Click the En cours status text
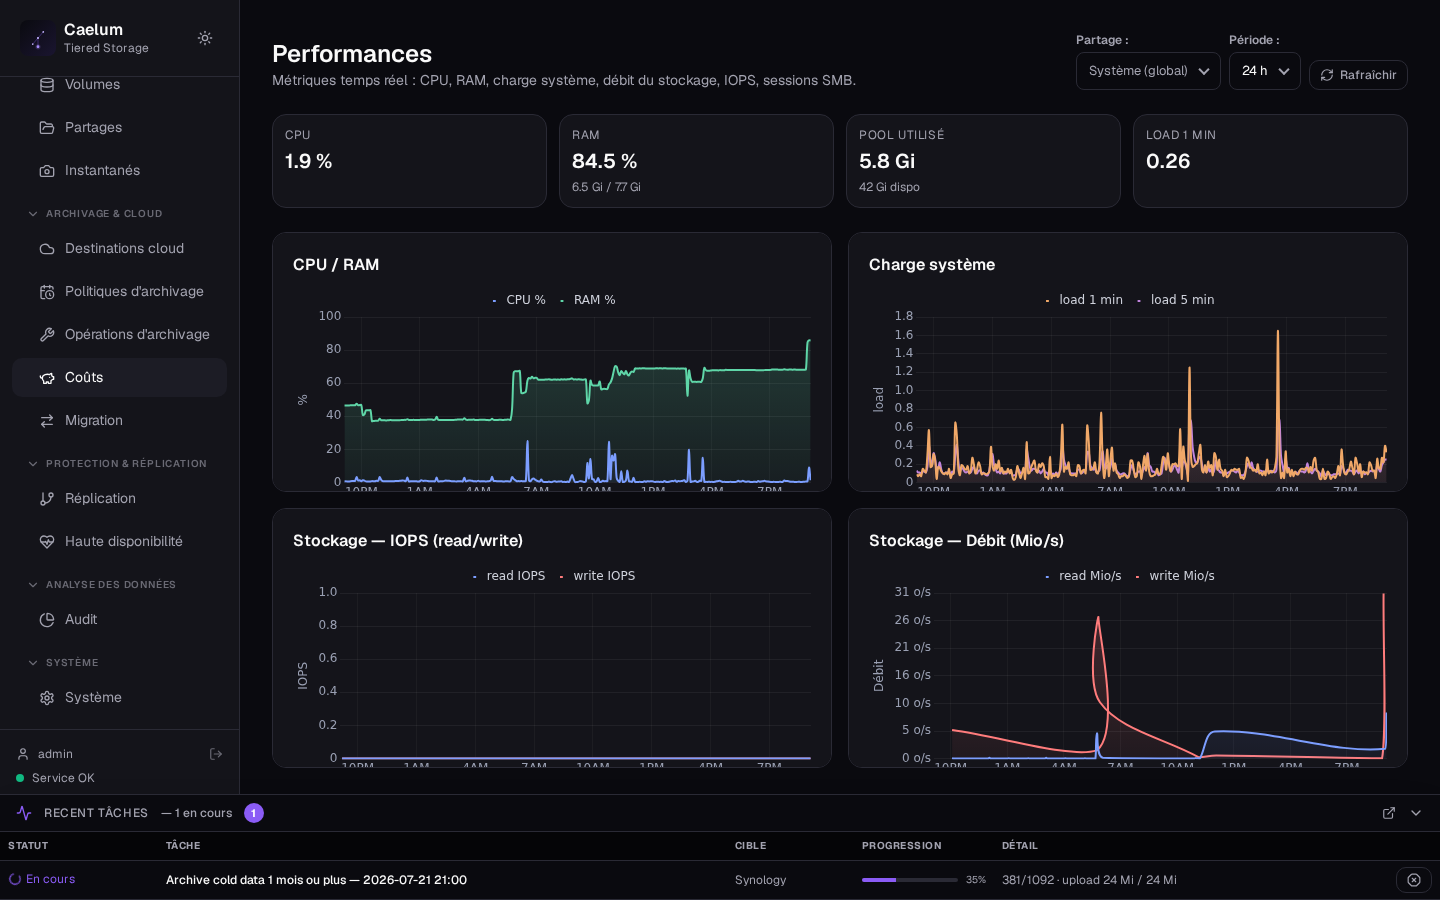This screenshot has height=900, width=1440. 51,879
